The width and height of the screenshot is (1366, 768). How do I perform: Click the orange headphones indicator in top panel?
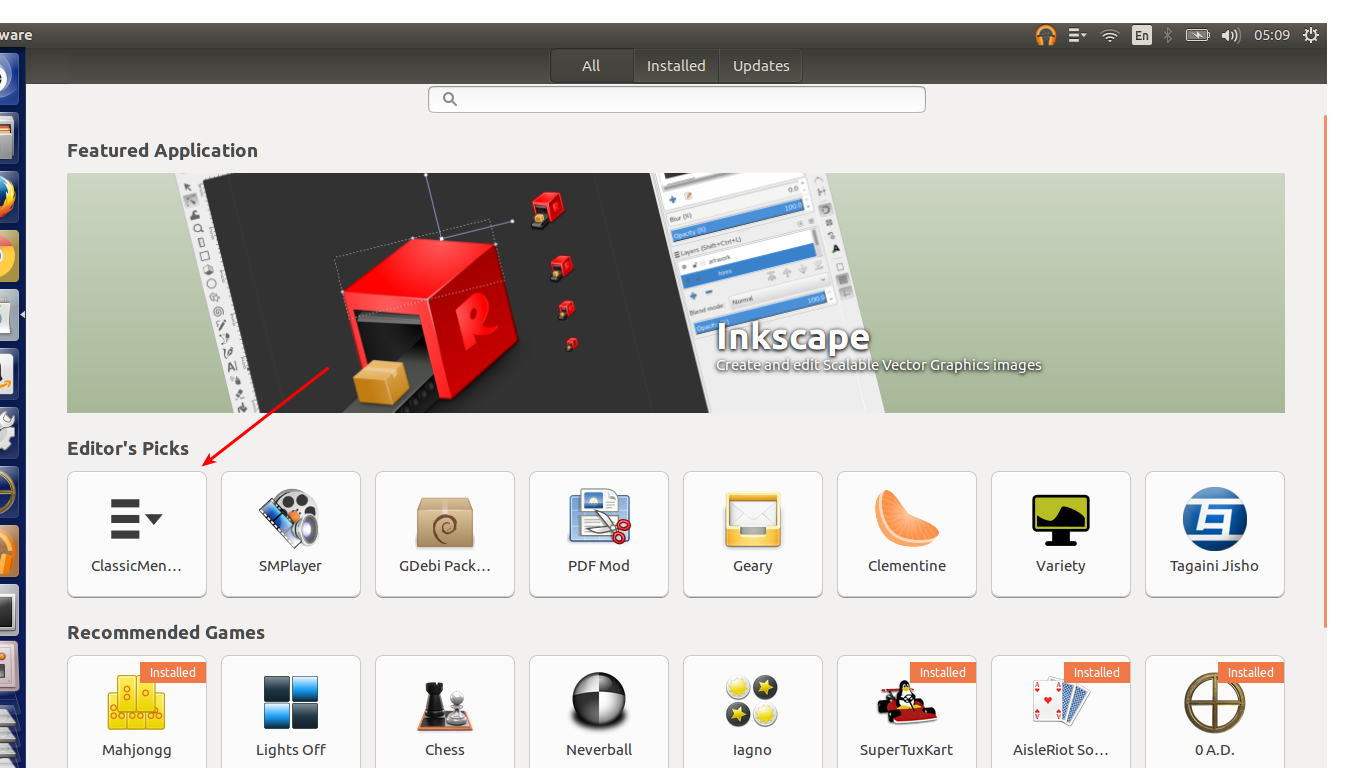coord(1046,35)
